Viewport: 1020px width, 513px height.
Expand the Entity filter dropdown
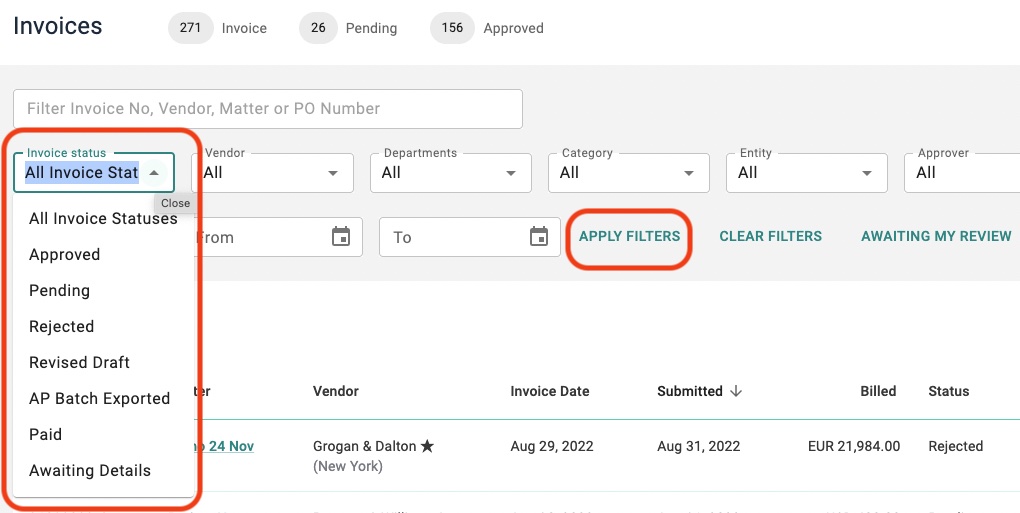[807, 173]
